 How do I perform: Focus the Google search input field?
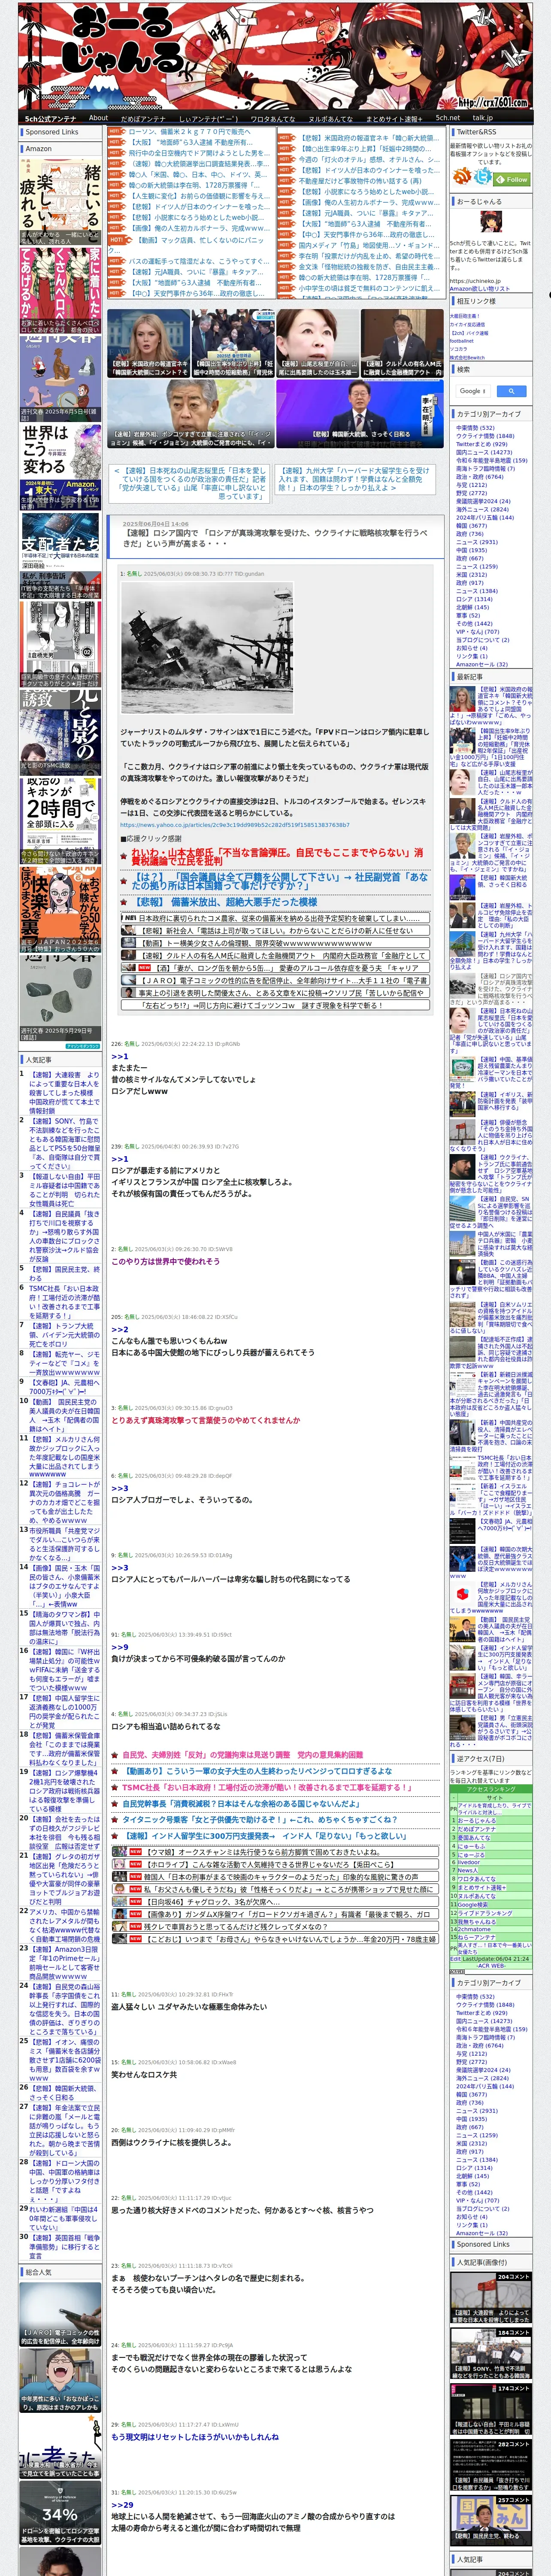click(x=473, y=391)
